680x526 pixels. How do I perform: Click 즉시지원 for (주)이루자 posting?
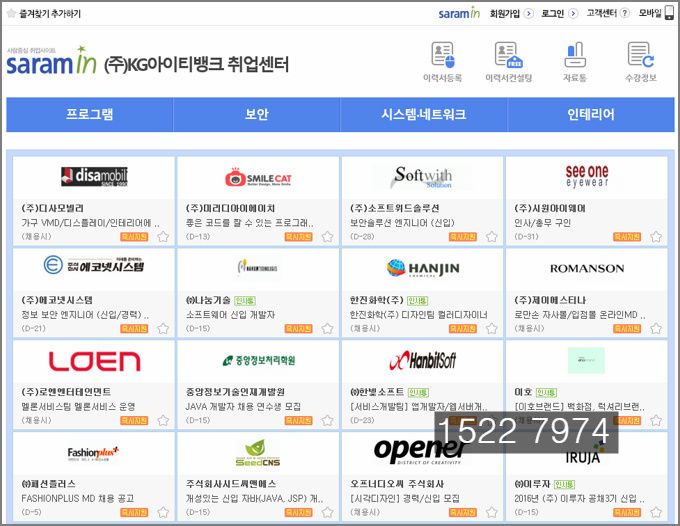pos(627,513)
